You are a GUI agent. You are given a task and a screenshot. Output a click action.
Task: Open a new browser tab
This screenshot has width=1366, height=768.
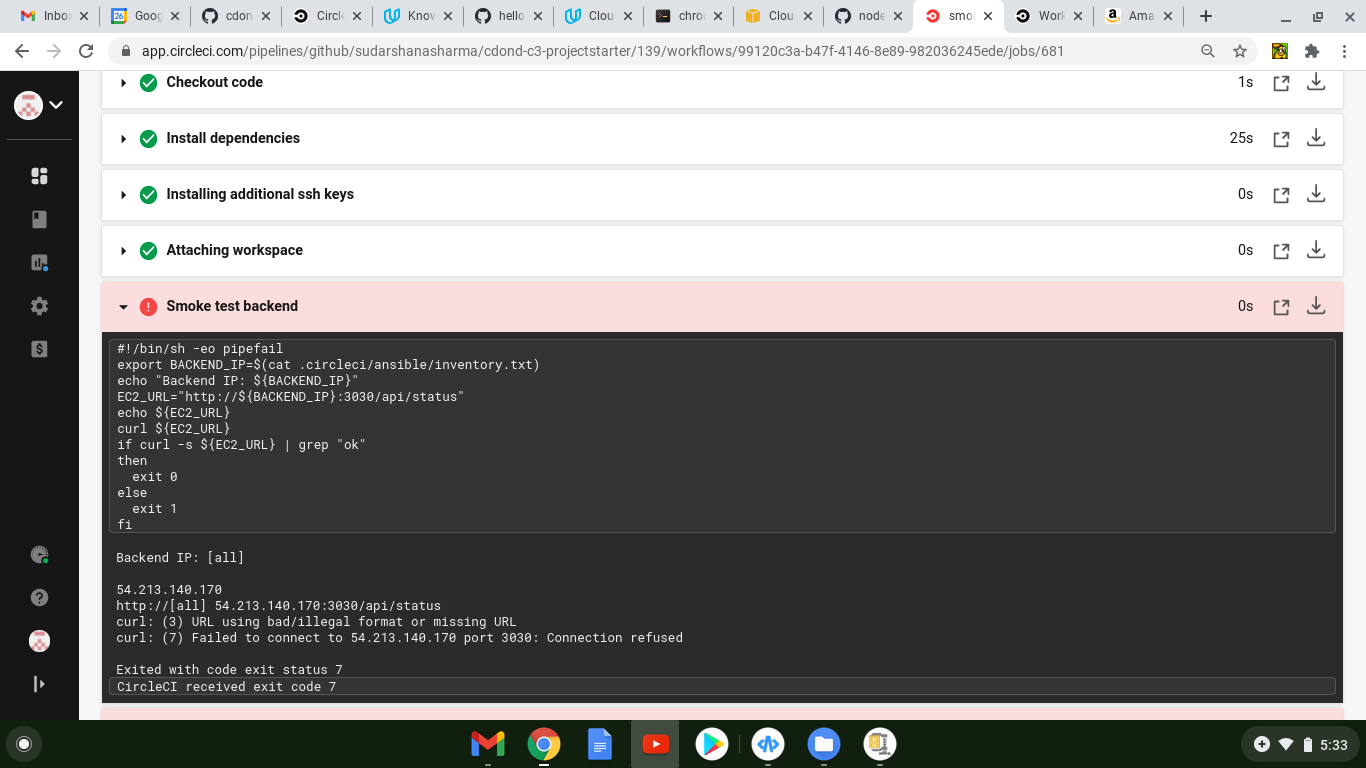(x=1206, y=16)
